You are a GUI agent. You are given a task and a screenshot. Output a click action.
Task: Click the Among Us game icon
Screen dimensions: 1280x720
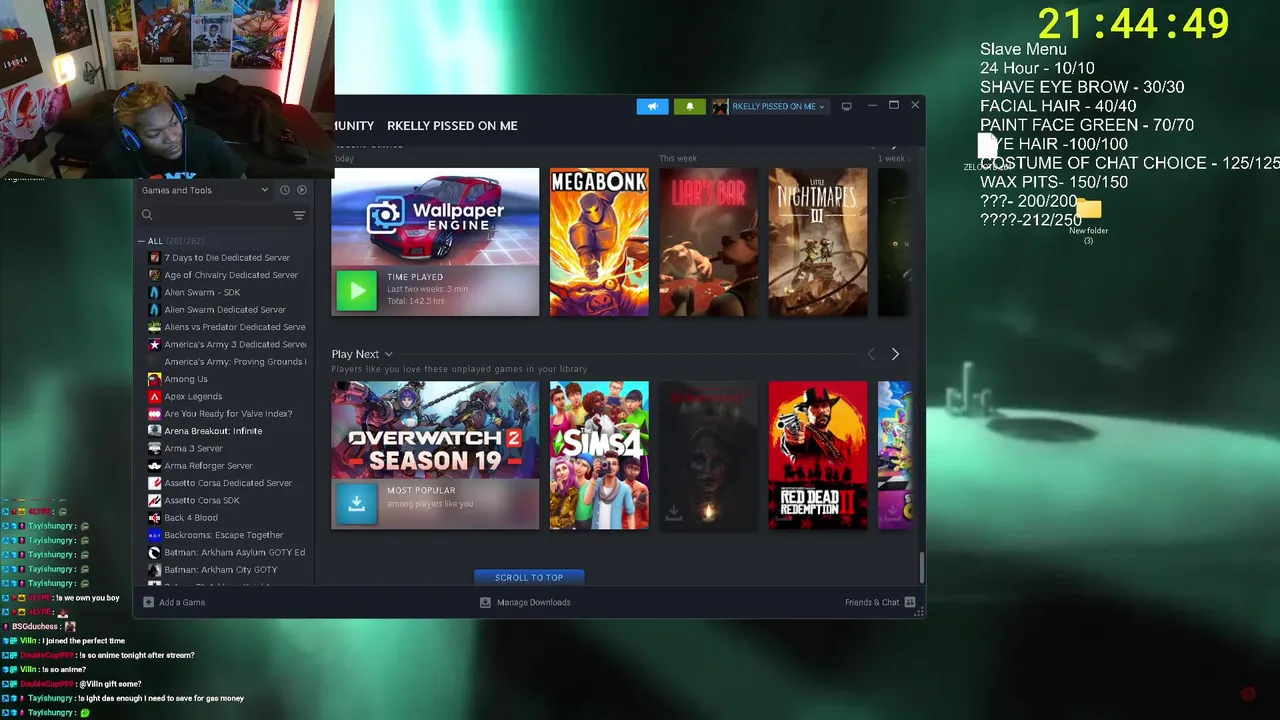point(154,379)
